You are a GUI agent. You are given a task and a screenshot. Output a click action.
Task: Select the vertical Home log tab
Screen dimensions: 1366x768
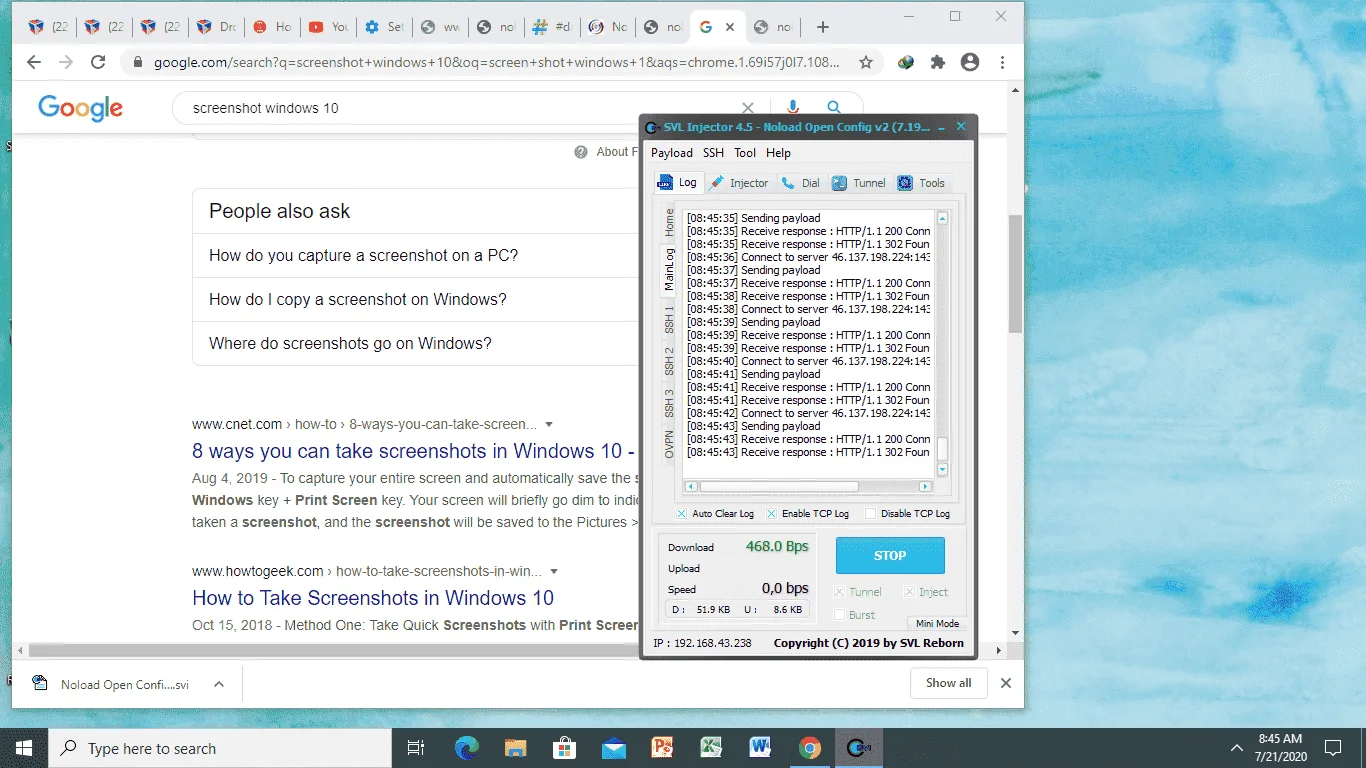coord(670,222)
